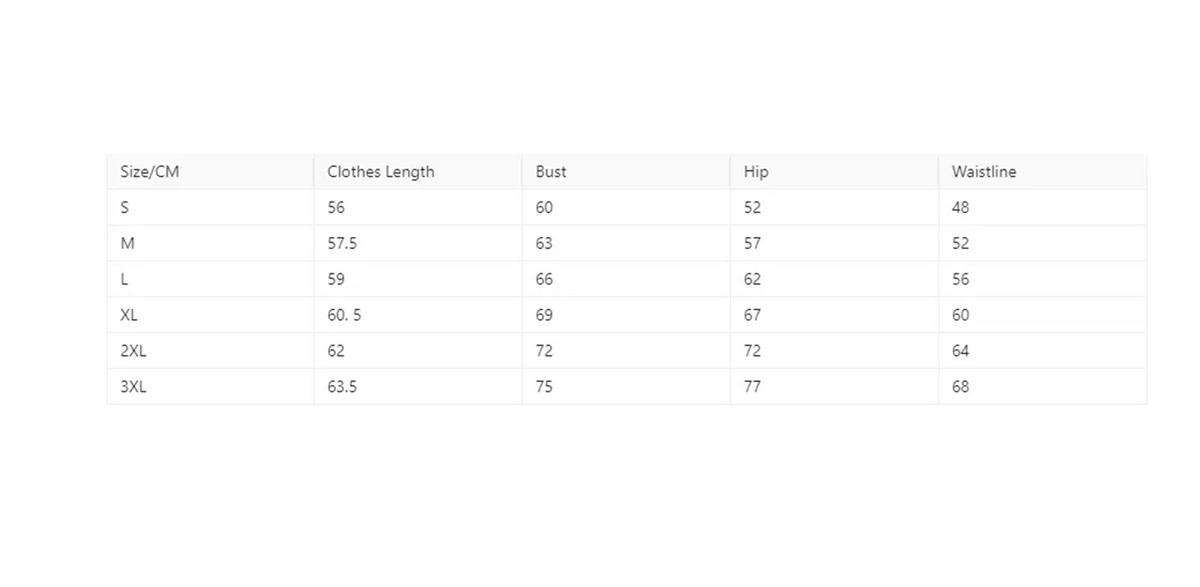Click the 57.5 clothes length cell
1200x587 pixels.
click(342, 244)
